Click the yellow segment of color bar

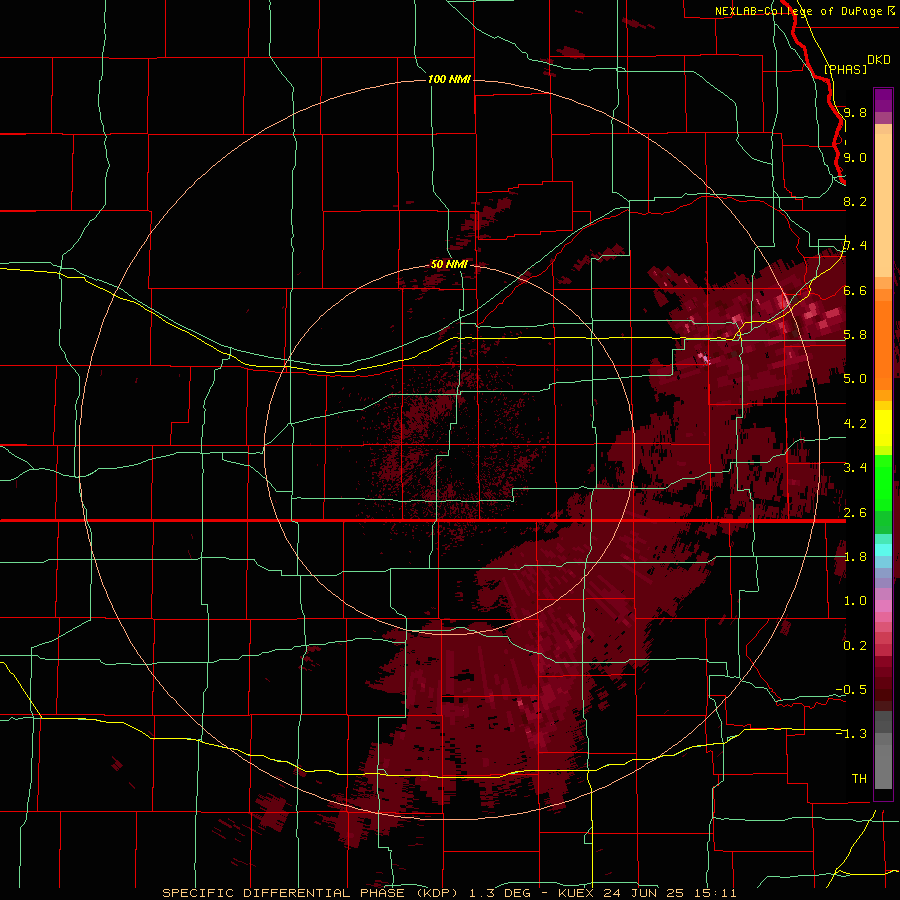tap(883, 428)
